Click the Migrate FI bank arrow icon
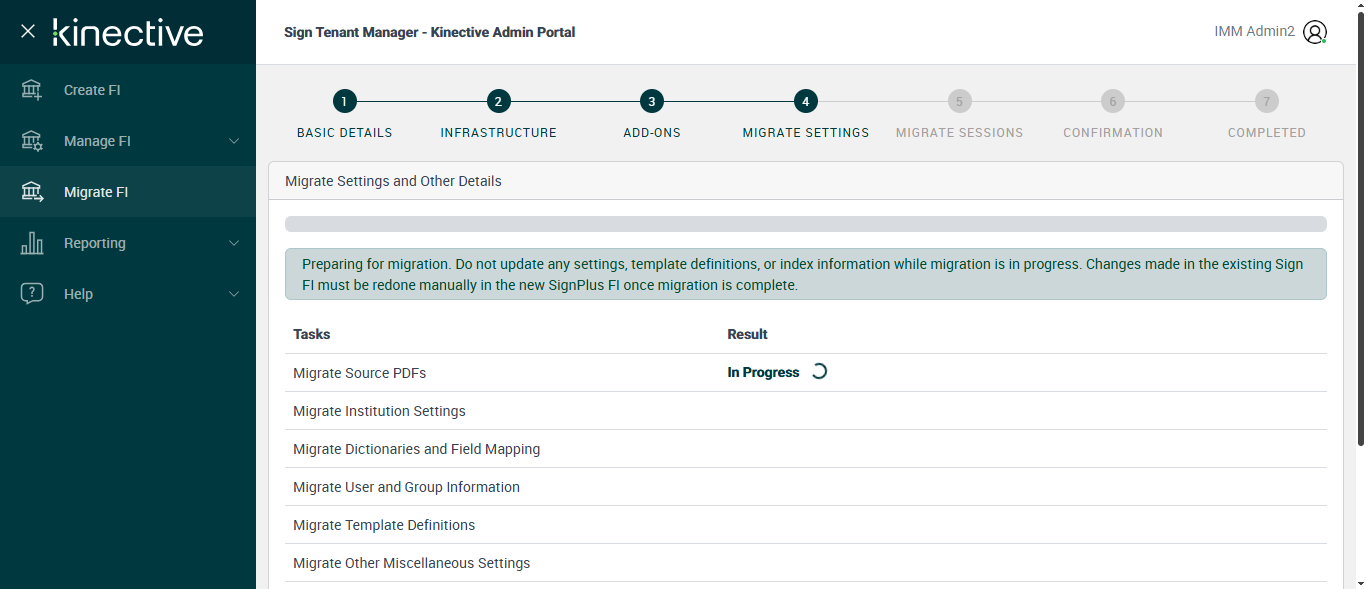This screenshot has width=1366, height=589. coord(32,192)
